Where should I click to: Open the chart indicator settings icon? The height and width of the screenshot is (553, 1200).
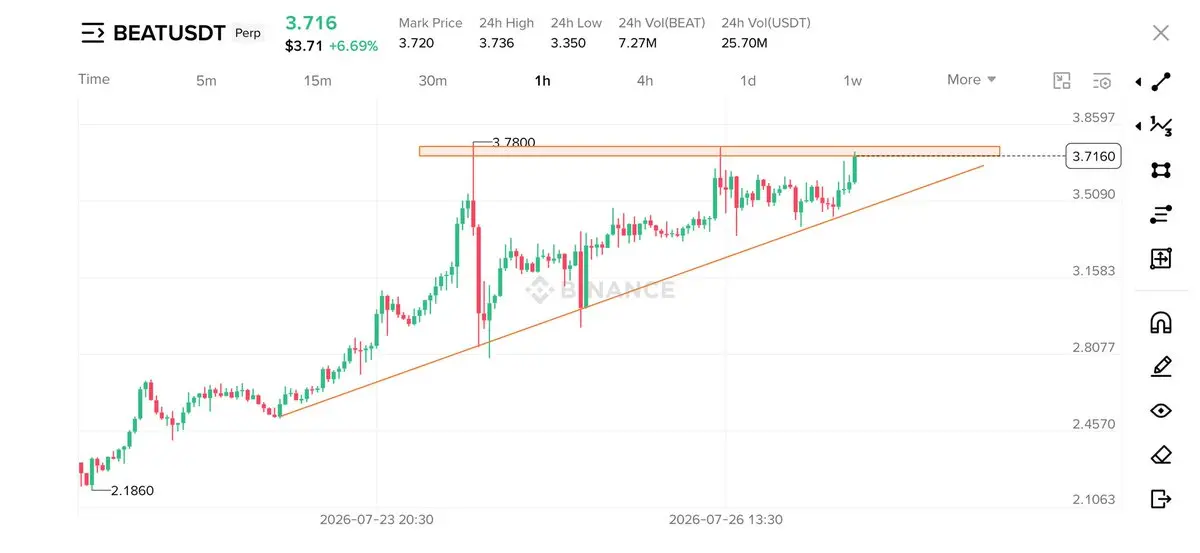point(1102,80)
